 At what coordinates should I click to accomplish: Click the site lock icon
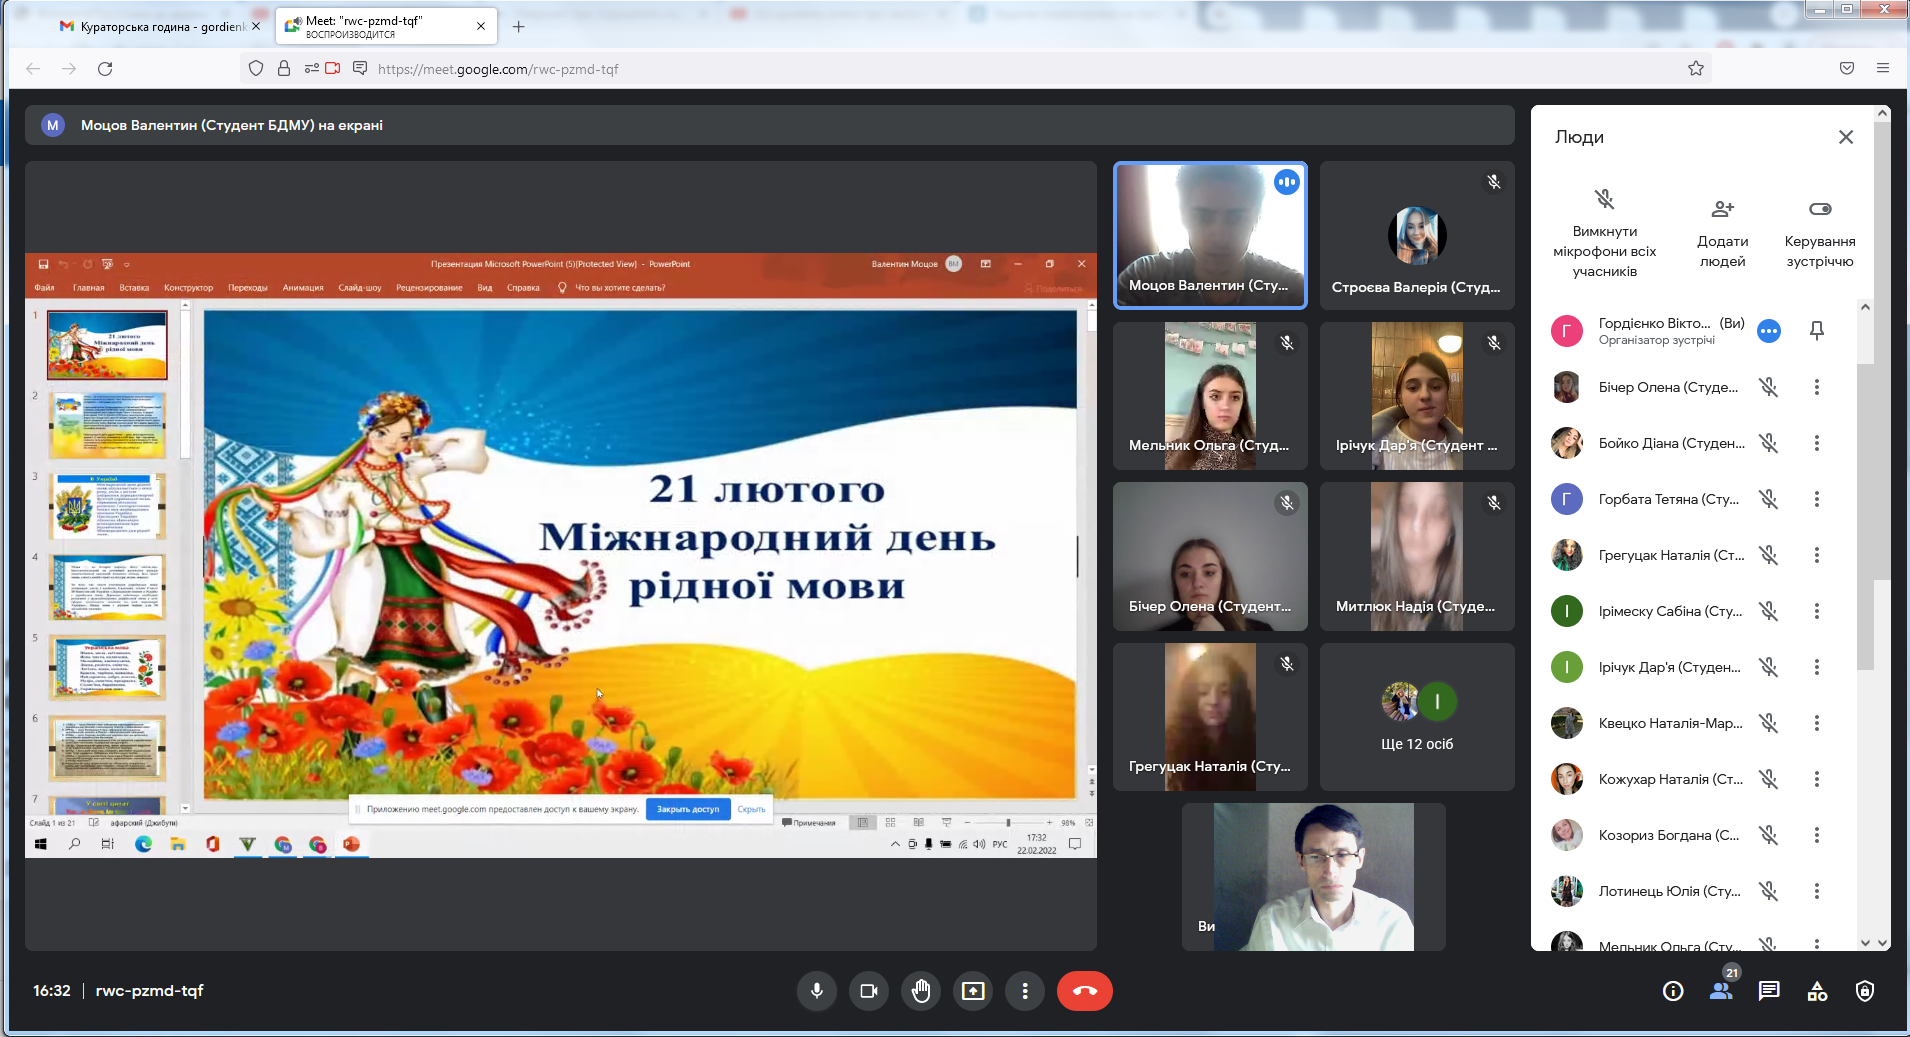coord(284,68)
